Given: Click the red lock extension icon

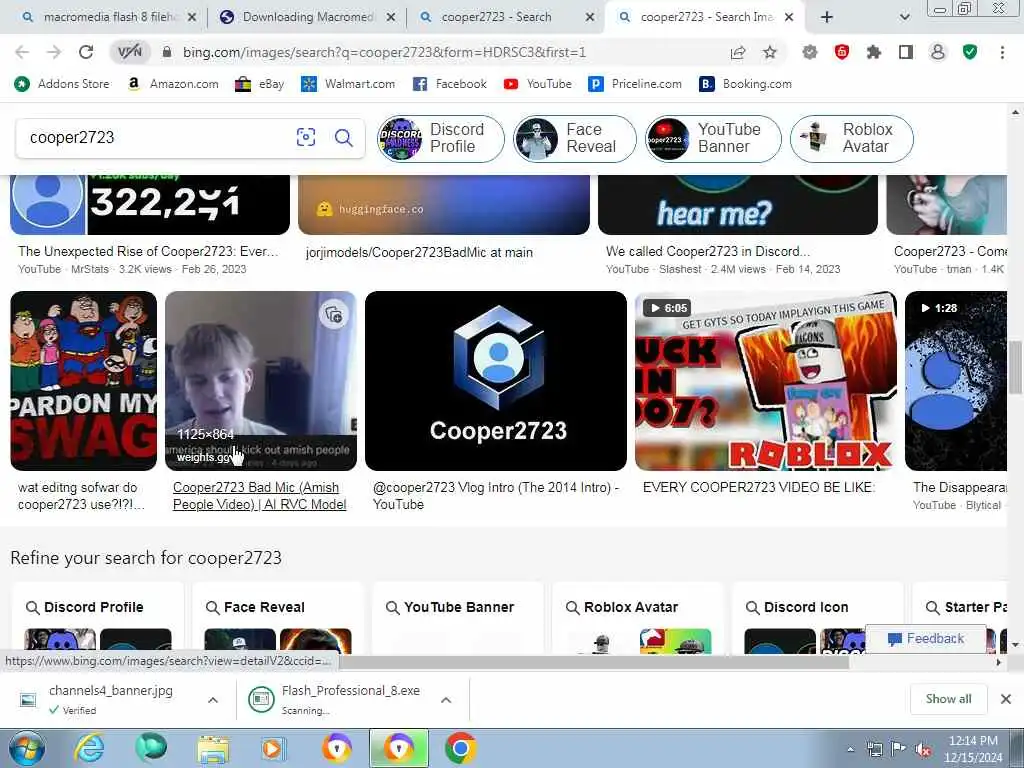Looking at the screenshot, I should pyautogui.click(x=842, y=52).
